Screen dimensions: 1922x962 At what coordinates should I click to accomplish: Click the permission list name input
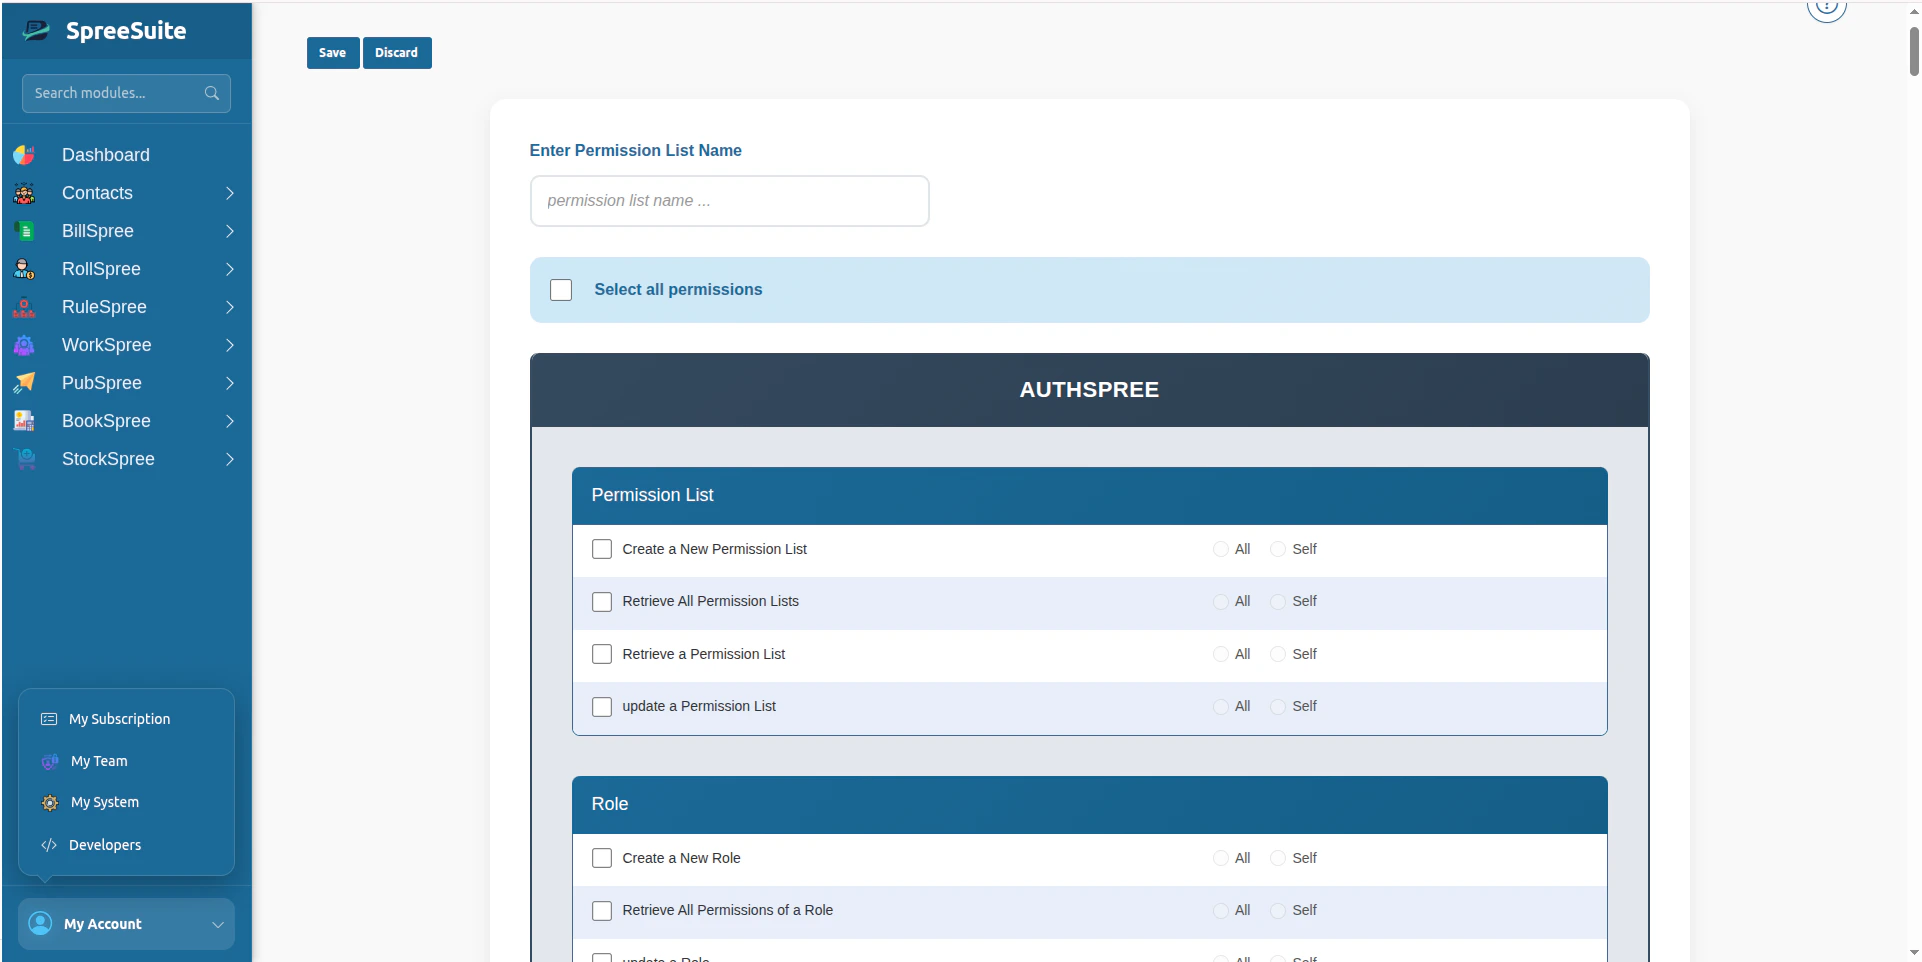(729, 201)
